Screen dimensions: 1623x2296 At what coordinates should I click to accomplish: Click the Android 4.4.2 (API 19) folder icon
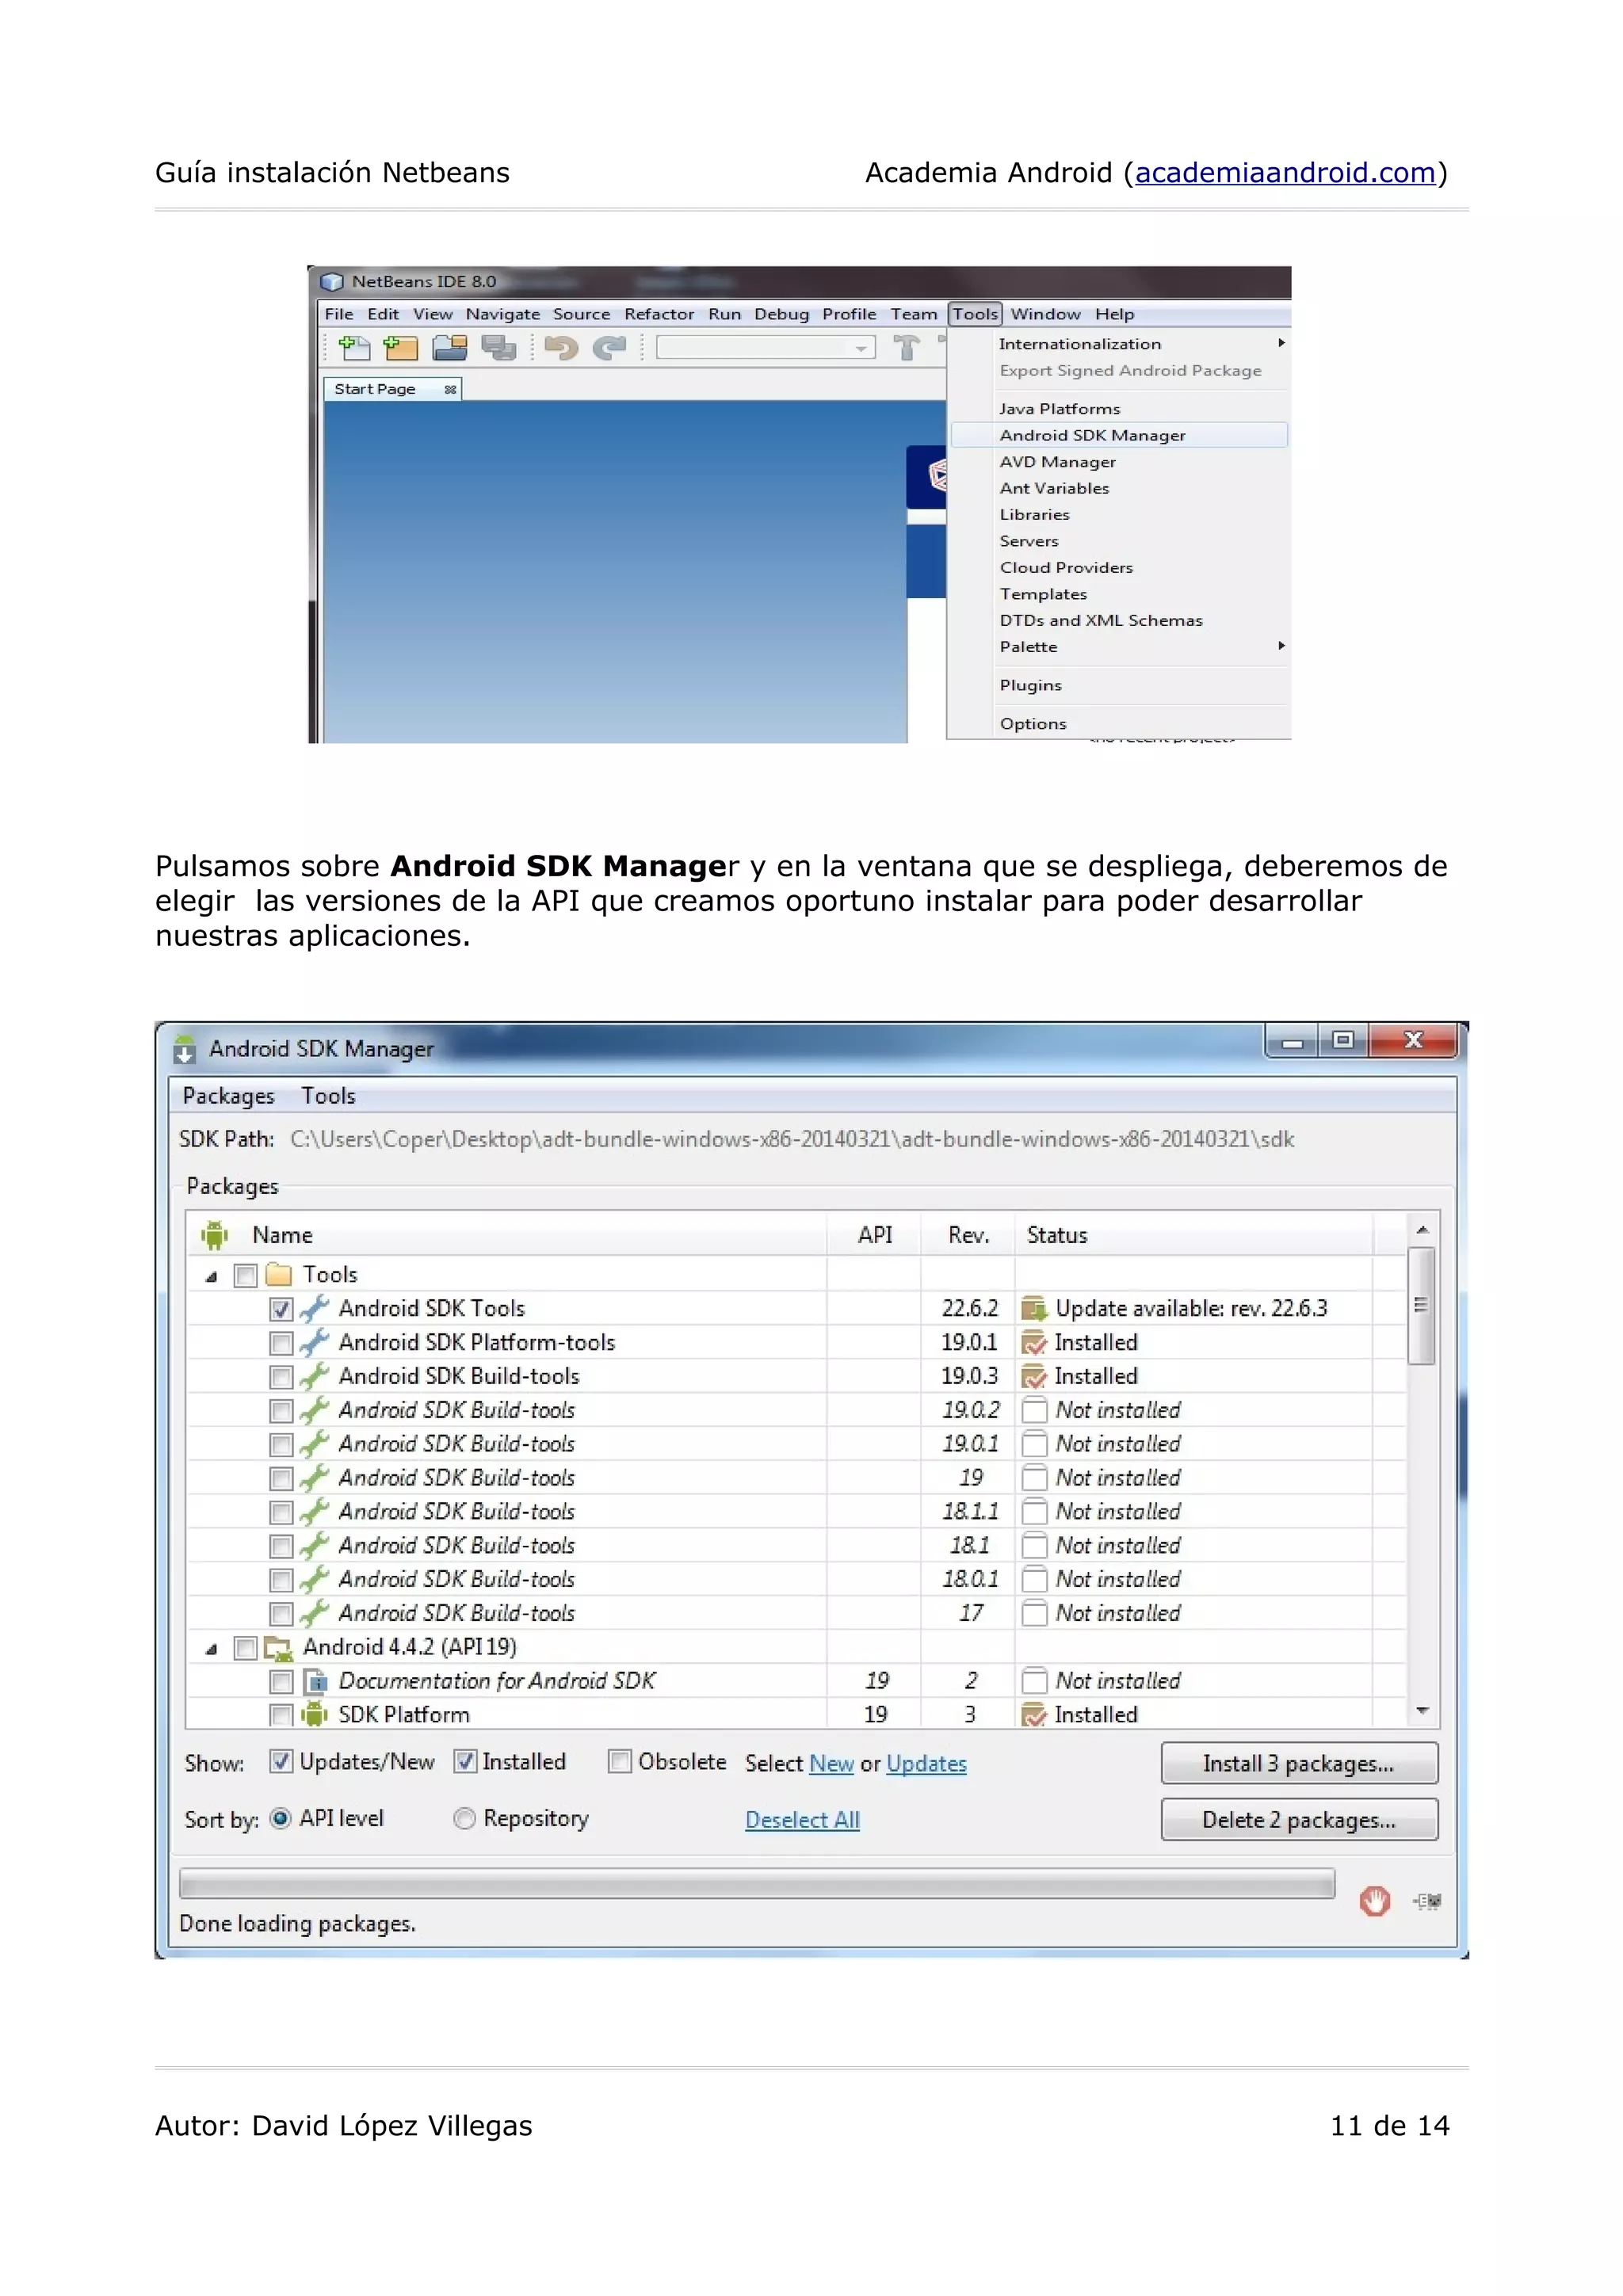pos(279,1647)
